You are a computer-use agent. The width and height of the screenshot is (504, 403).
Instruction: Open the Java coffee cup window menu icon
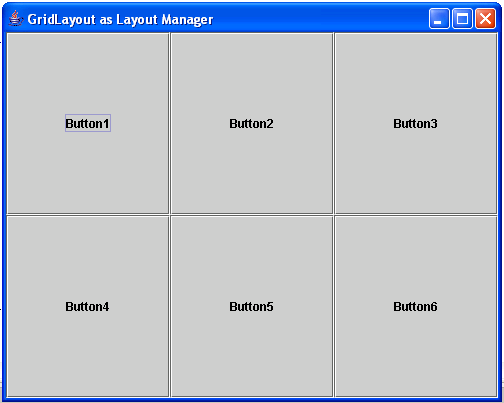click(16, 19)
